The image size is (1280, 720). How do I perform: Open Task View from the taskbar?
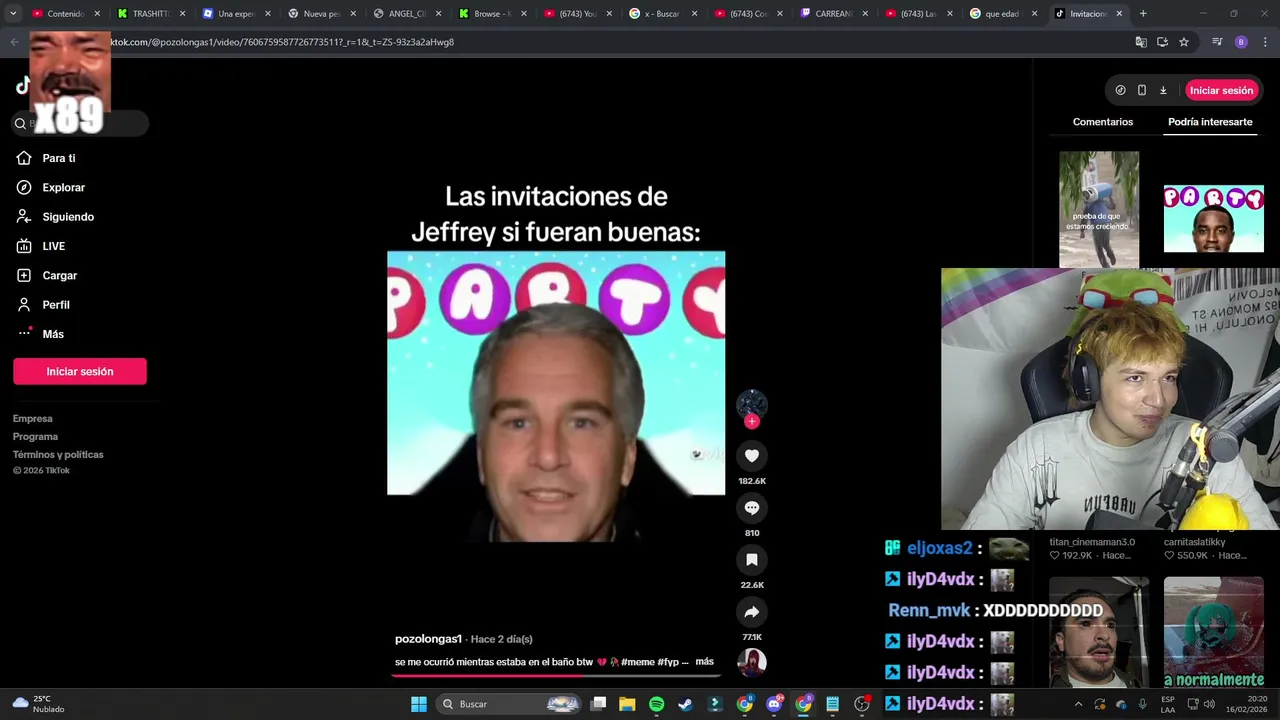598,704
